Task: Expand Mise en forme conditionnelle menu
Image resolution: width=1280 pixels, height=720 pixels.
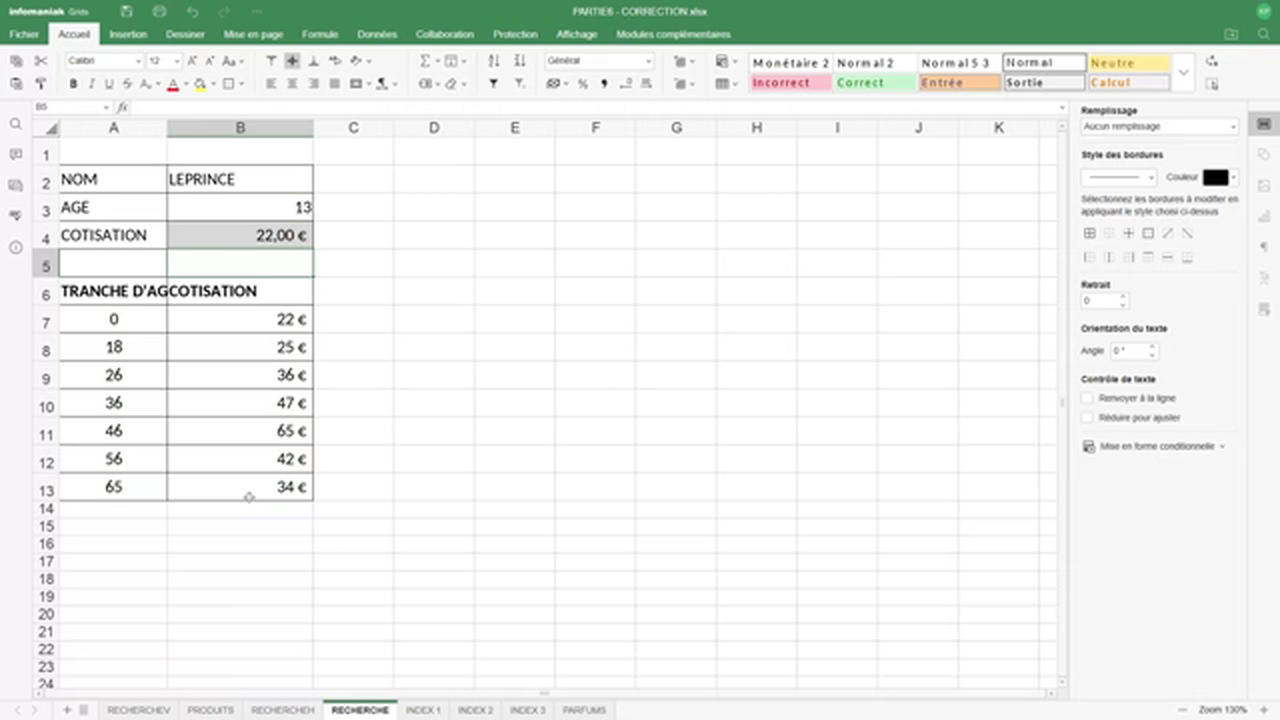Action: coord(1155,446)
